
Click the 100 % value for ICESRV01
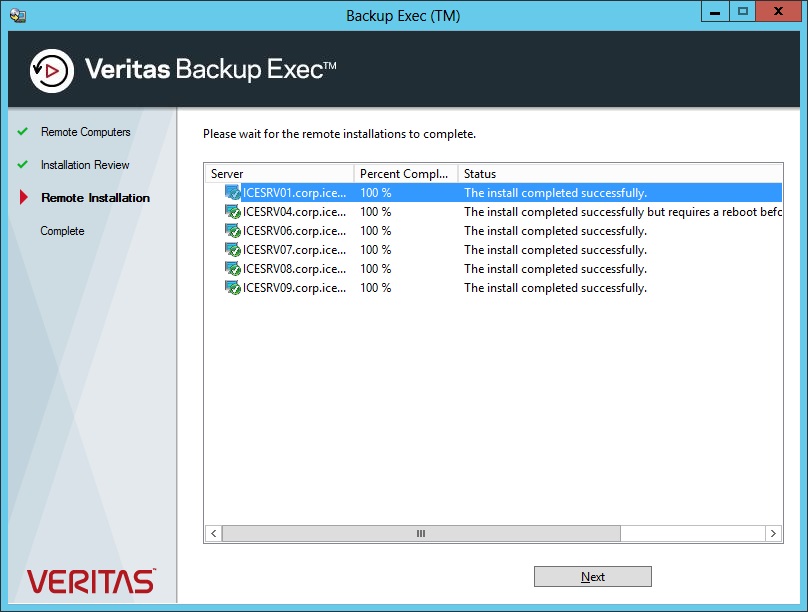click(376, 193)
